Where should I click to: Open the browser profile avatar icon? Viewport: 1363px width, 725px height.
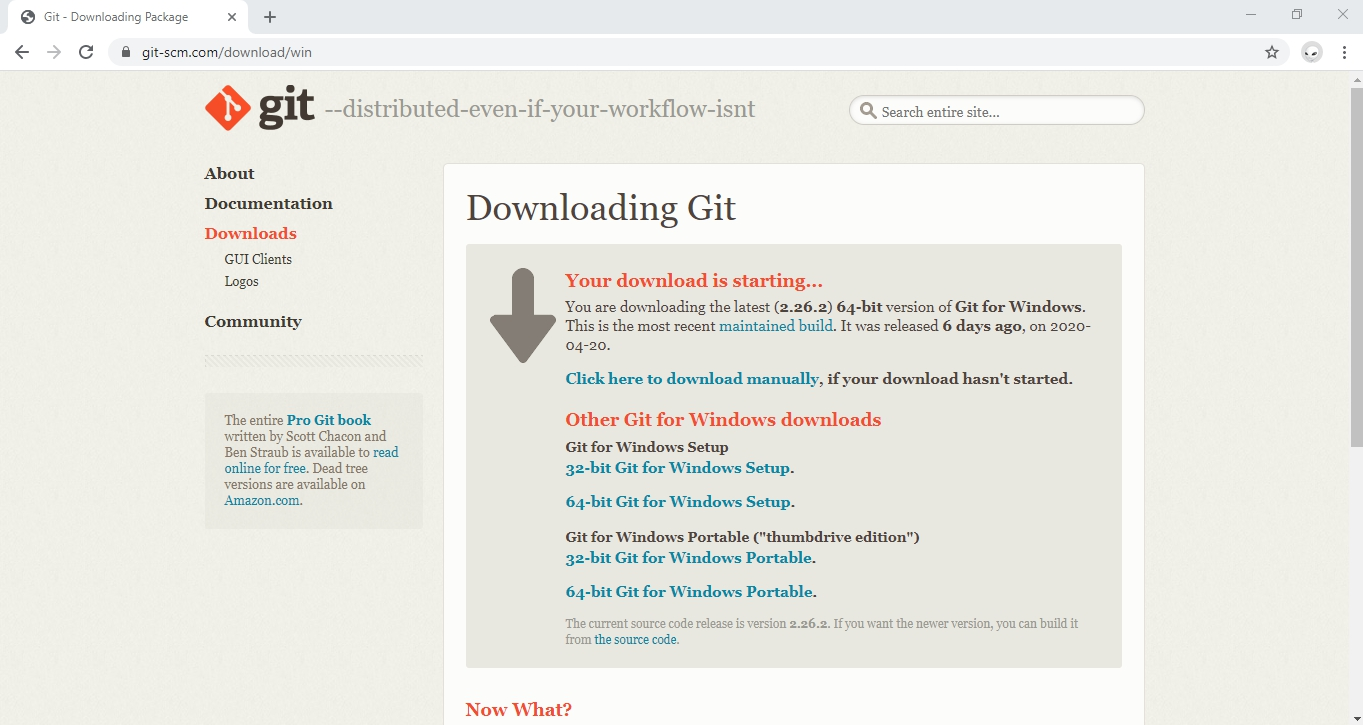pyautogui.click(x=1311, y=51)
